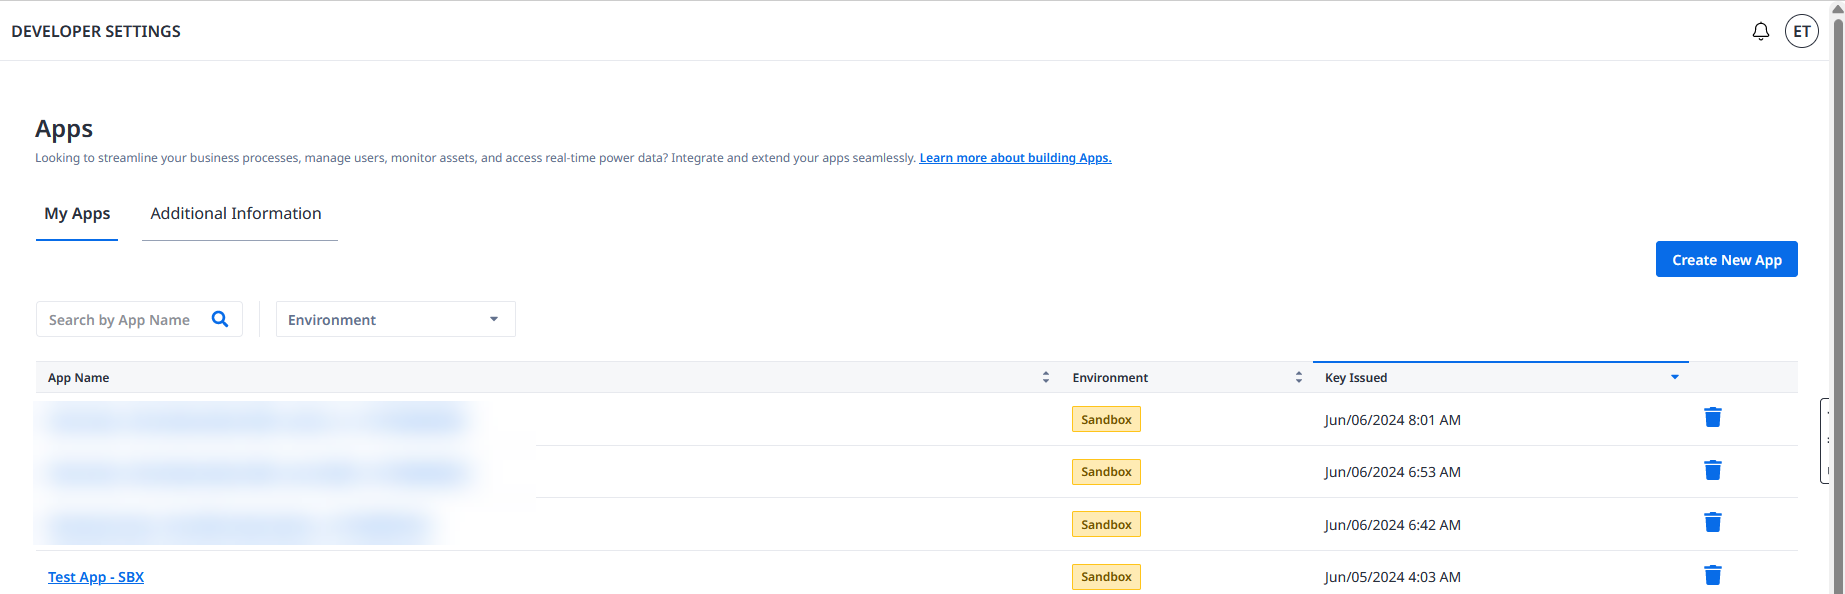
Task: Click the date Jun/05/2024 4:03 AM
Action: pyautogui.click(x=1392, y=577)
